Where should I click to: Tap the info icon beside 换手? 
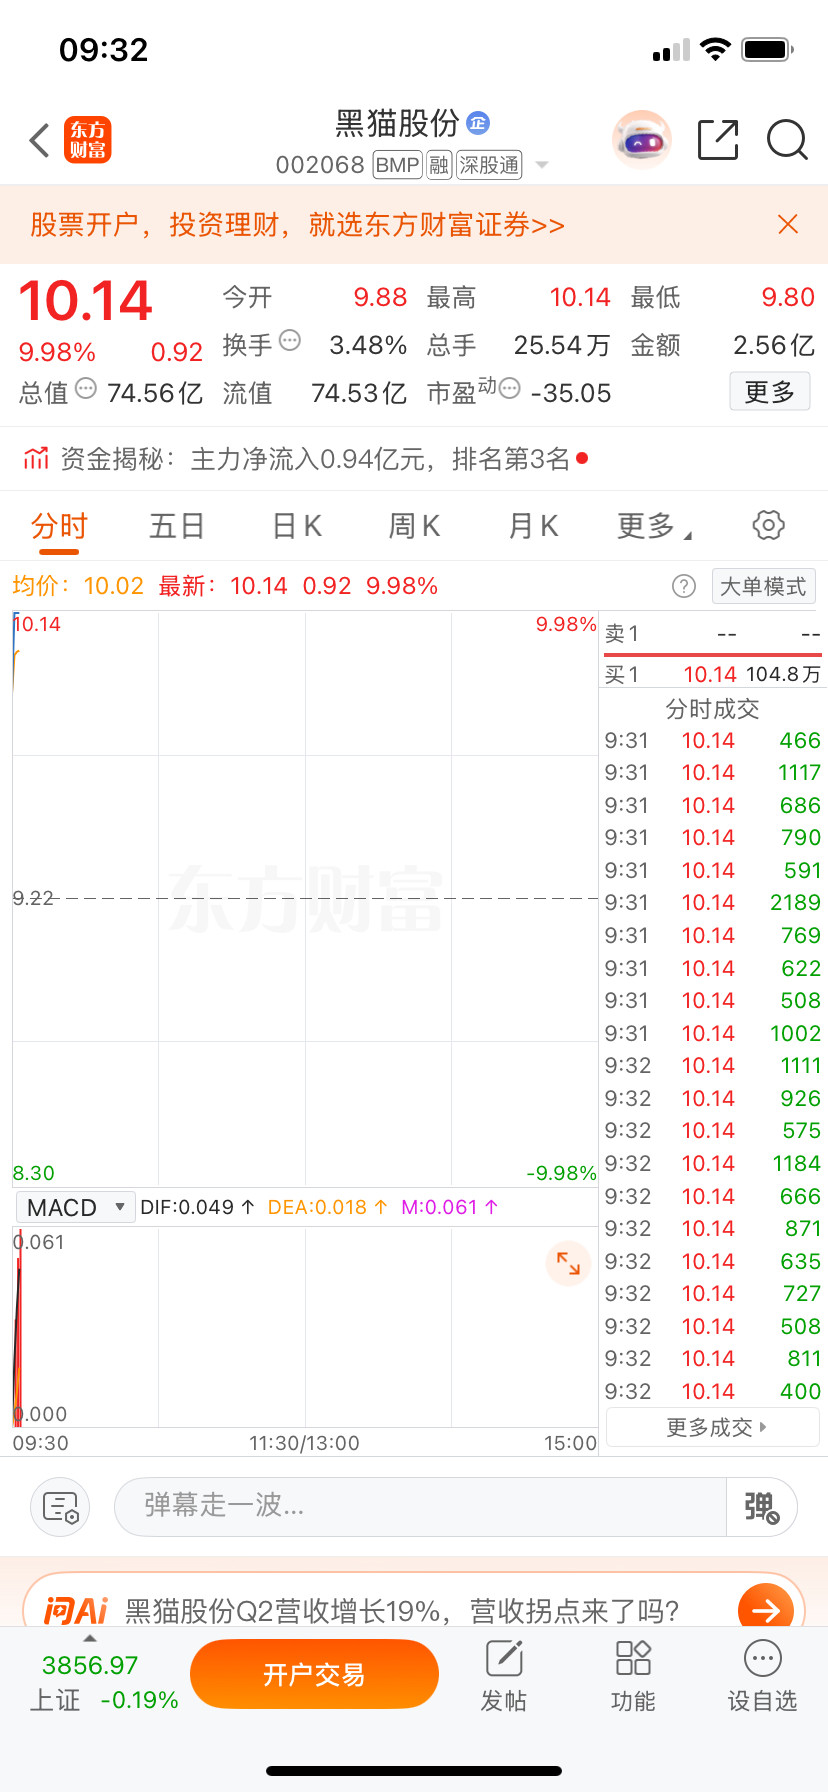(x=290, y=340)
